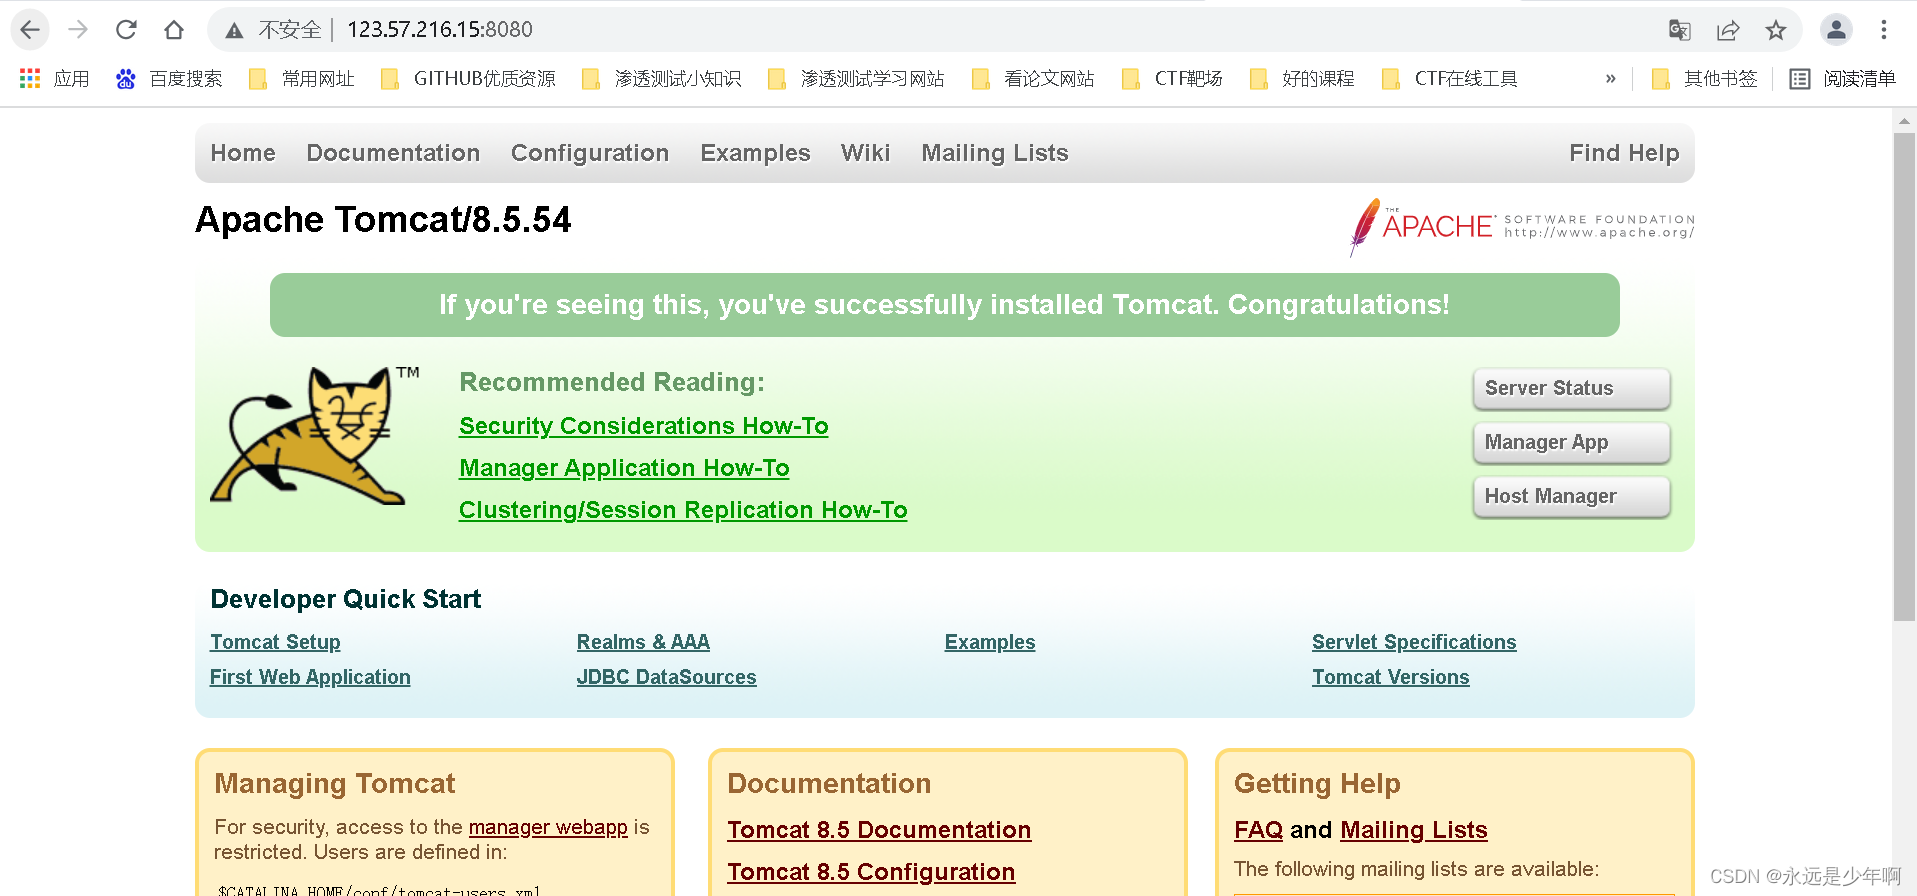This screenshot has width=1917, height=896.
Task: Open the Chrome three-dot menu
Action: click(x=1884, y=30)
